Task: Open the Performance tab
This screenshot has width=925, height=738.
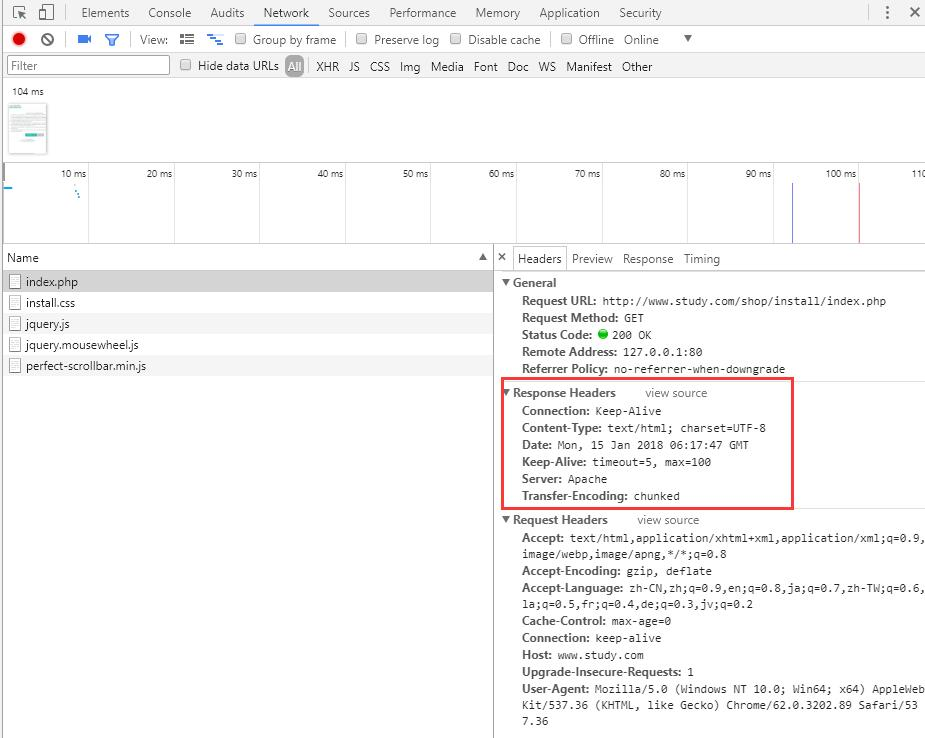Action: [x=422, y=12]
